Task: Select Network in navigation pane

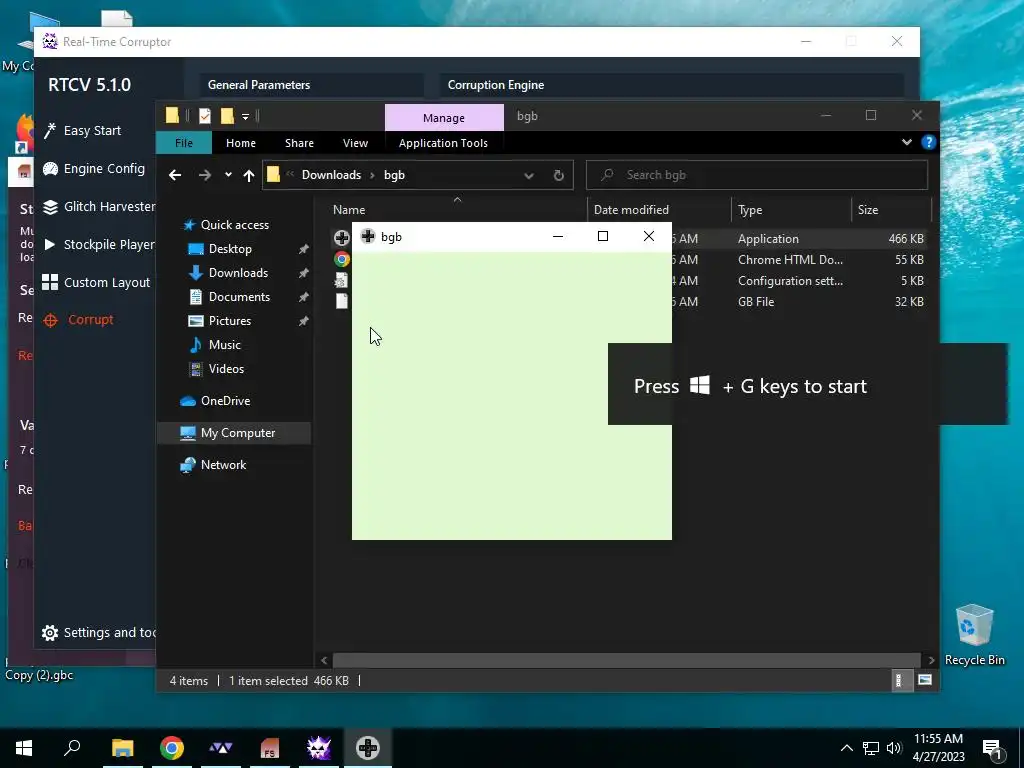Action: click(213, 465)
